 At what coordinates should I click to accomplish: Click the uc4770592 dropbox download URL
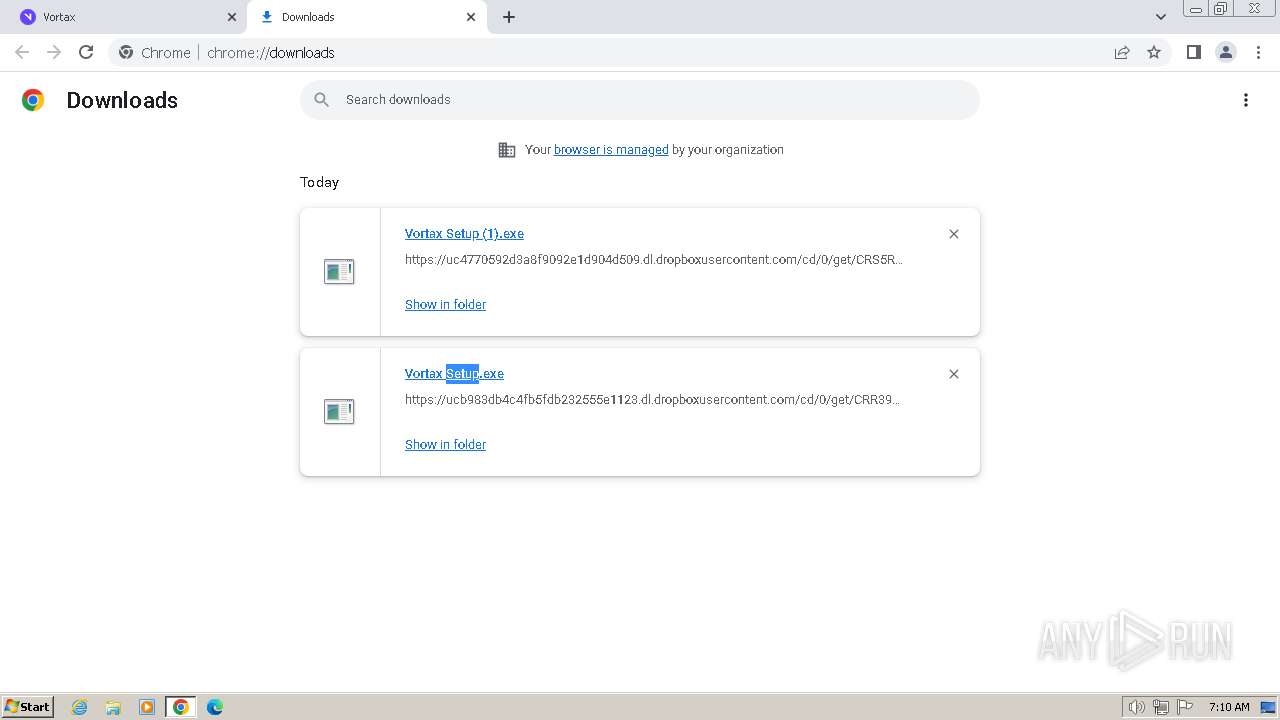(654, 260)
